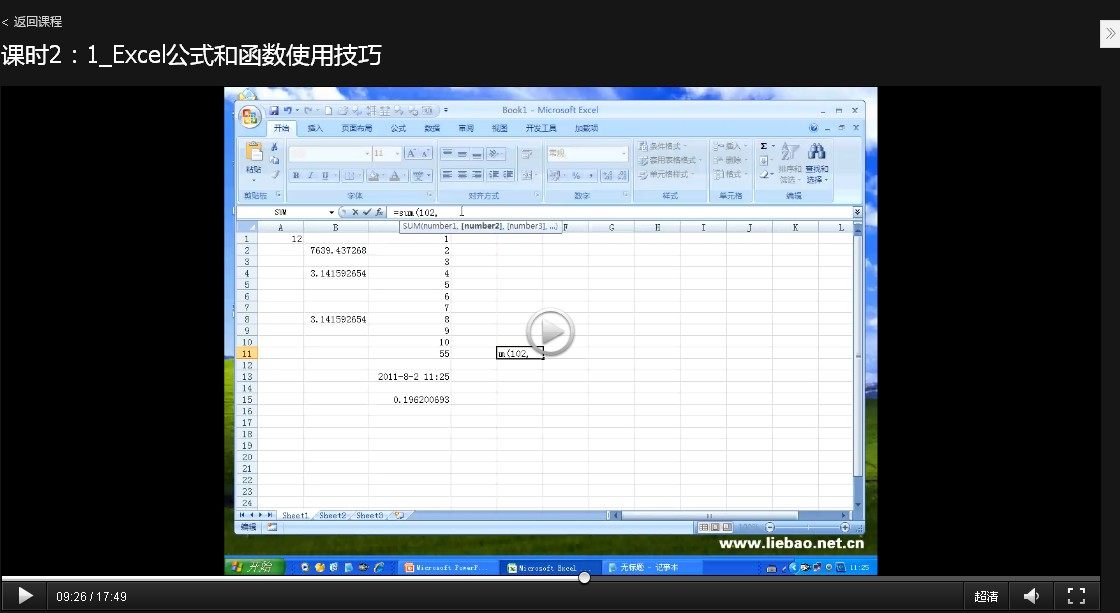Select the Sheet2 worksheet tab
The image size is (1120, 613).
[x=332, y=515]
